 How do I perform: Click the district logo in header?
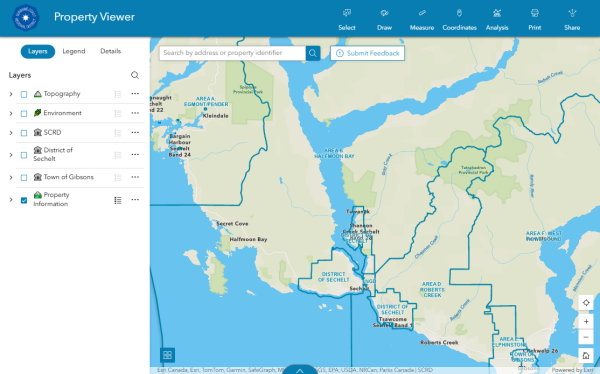26,18
